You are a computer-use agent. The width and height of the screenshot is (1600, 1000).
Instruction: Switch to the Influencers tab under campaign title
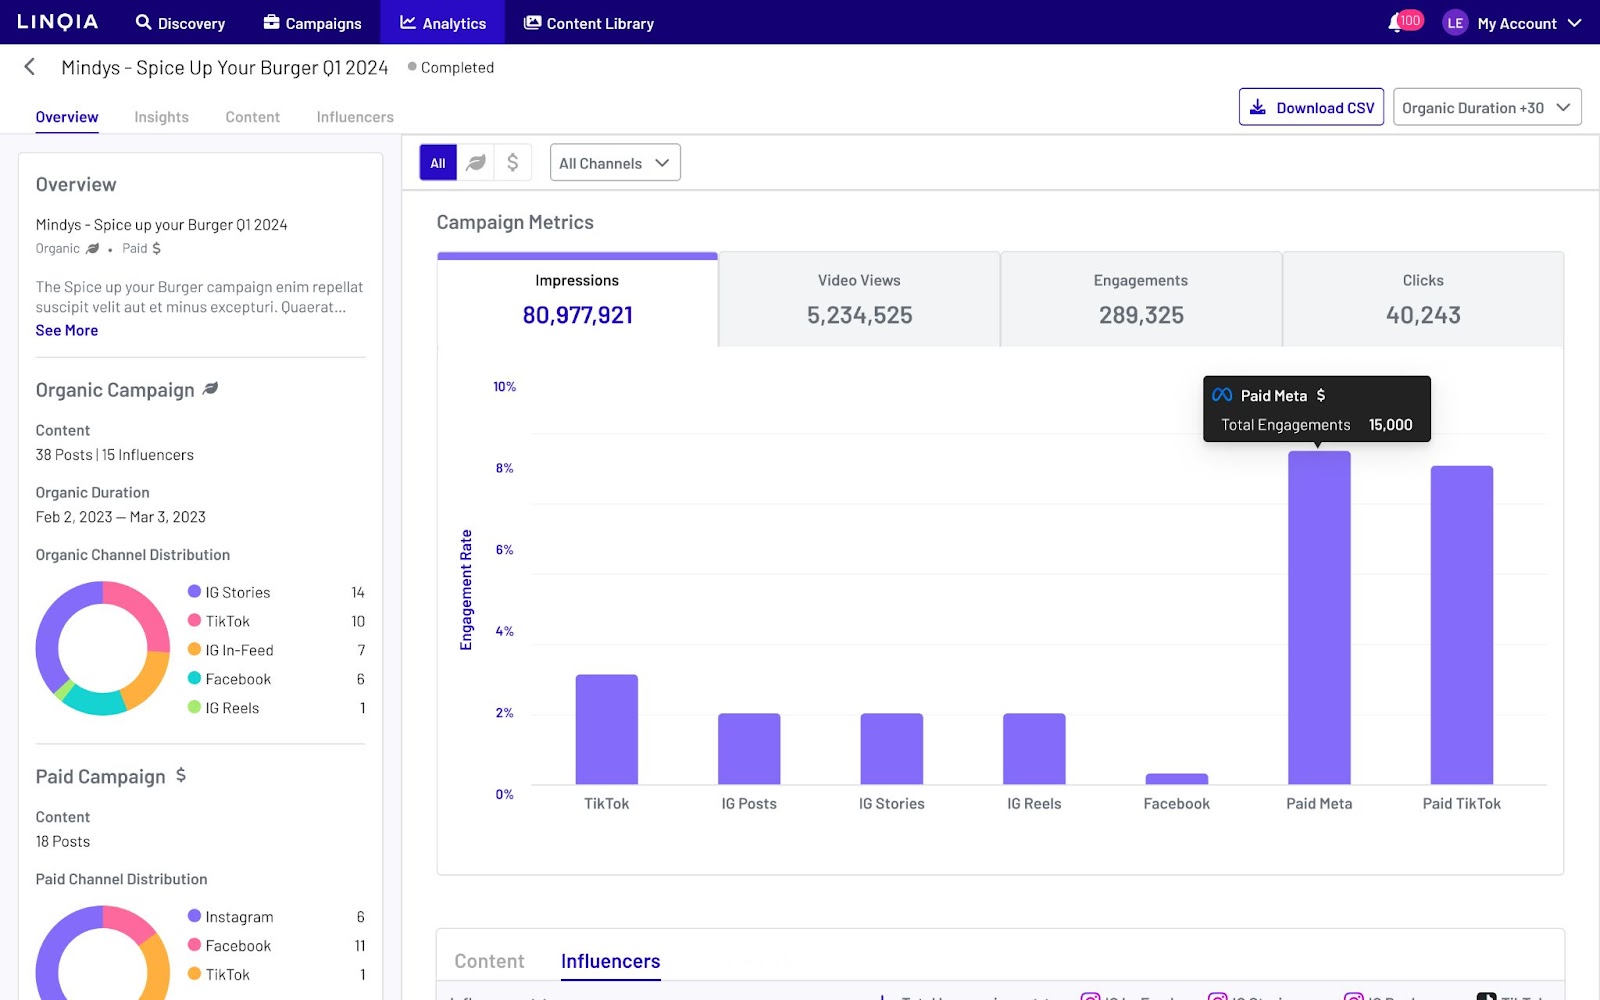point(355,117)
